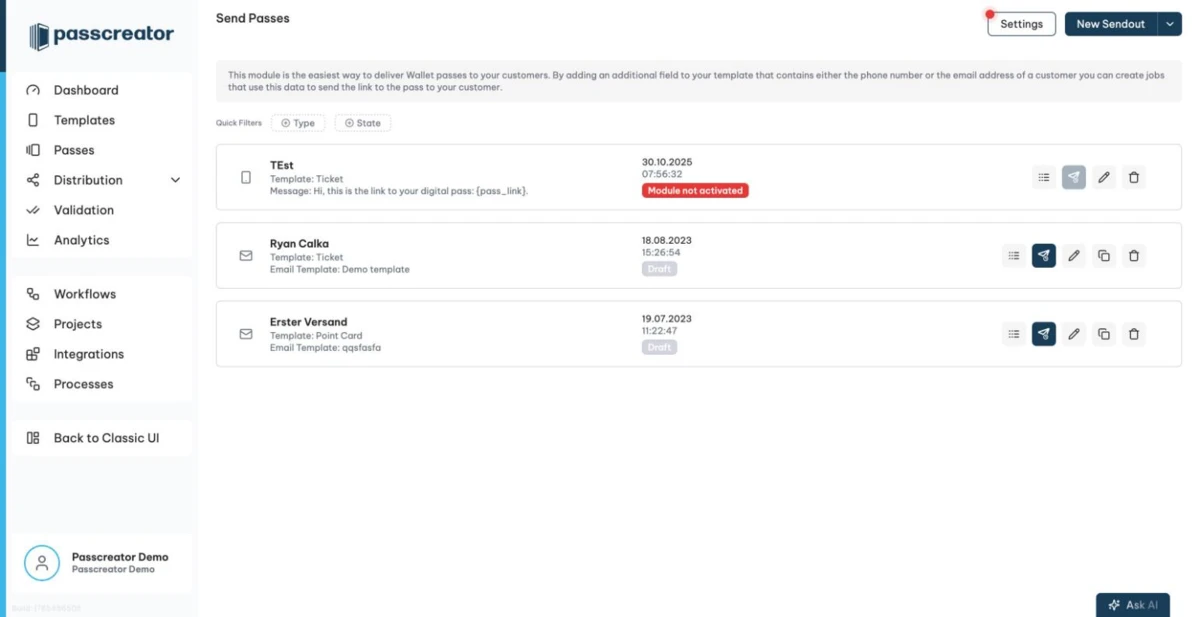Go to Processes
Screen dimensions: 1200x617
click(84, 384)
